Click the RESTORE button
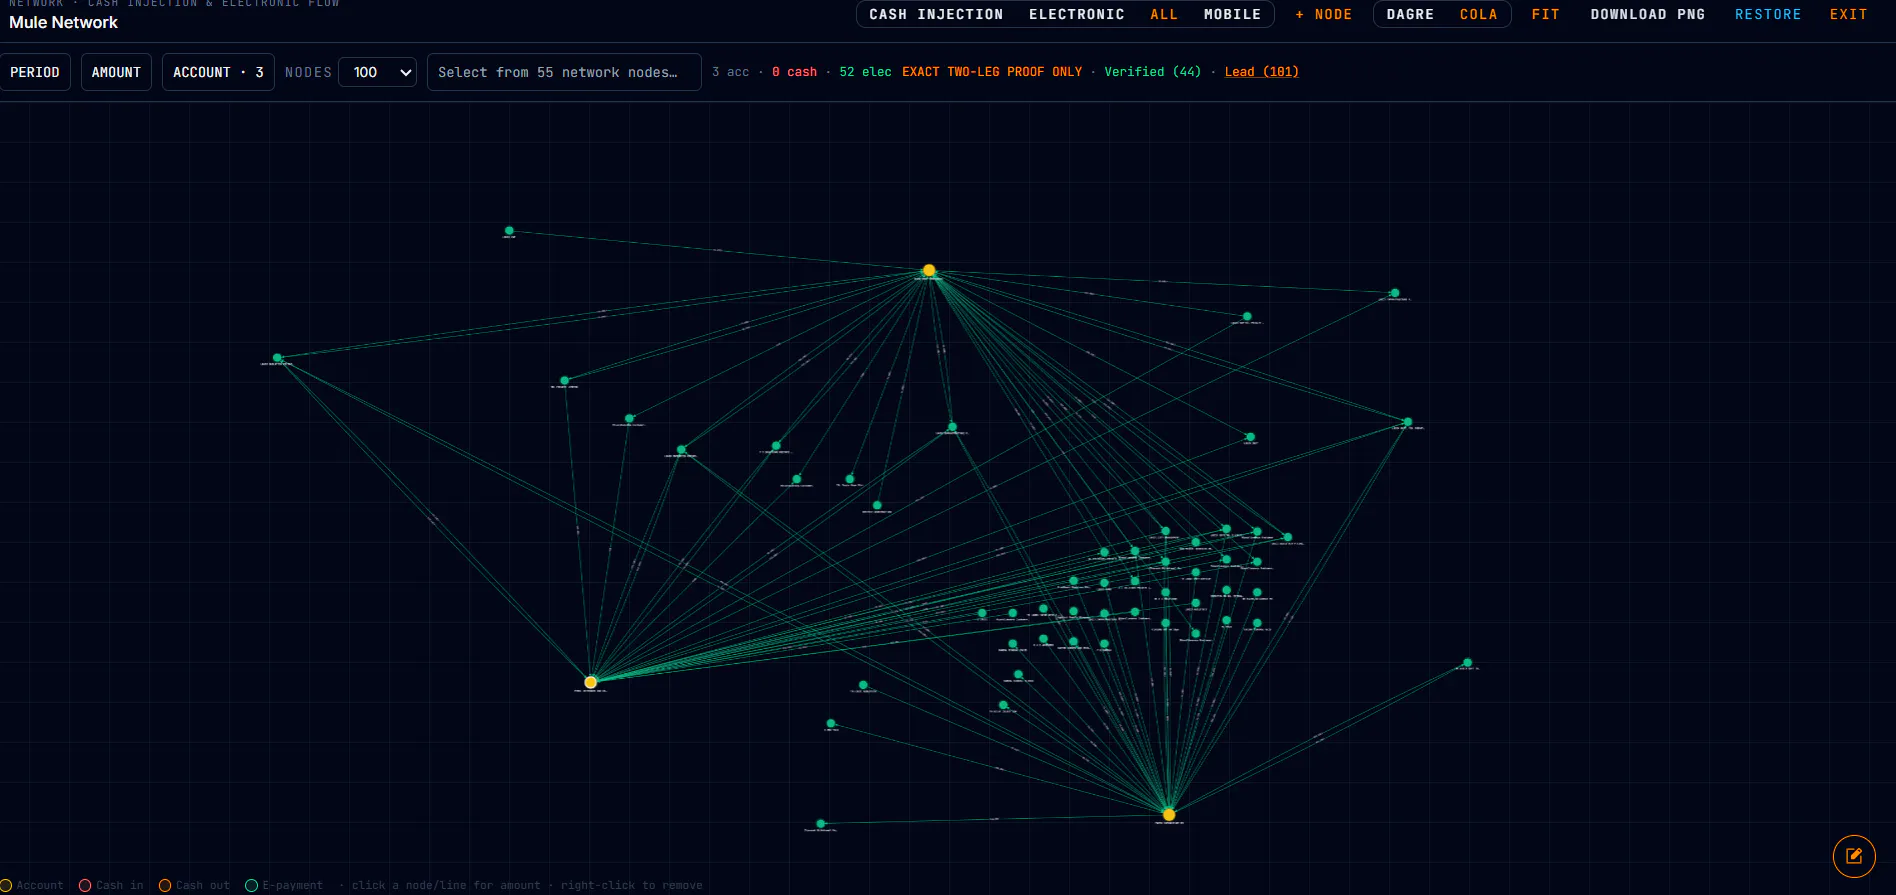The height and width of the screenshot is (895, 1896). tap(1768, 14)
